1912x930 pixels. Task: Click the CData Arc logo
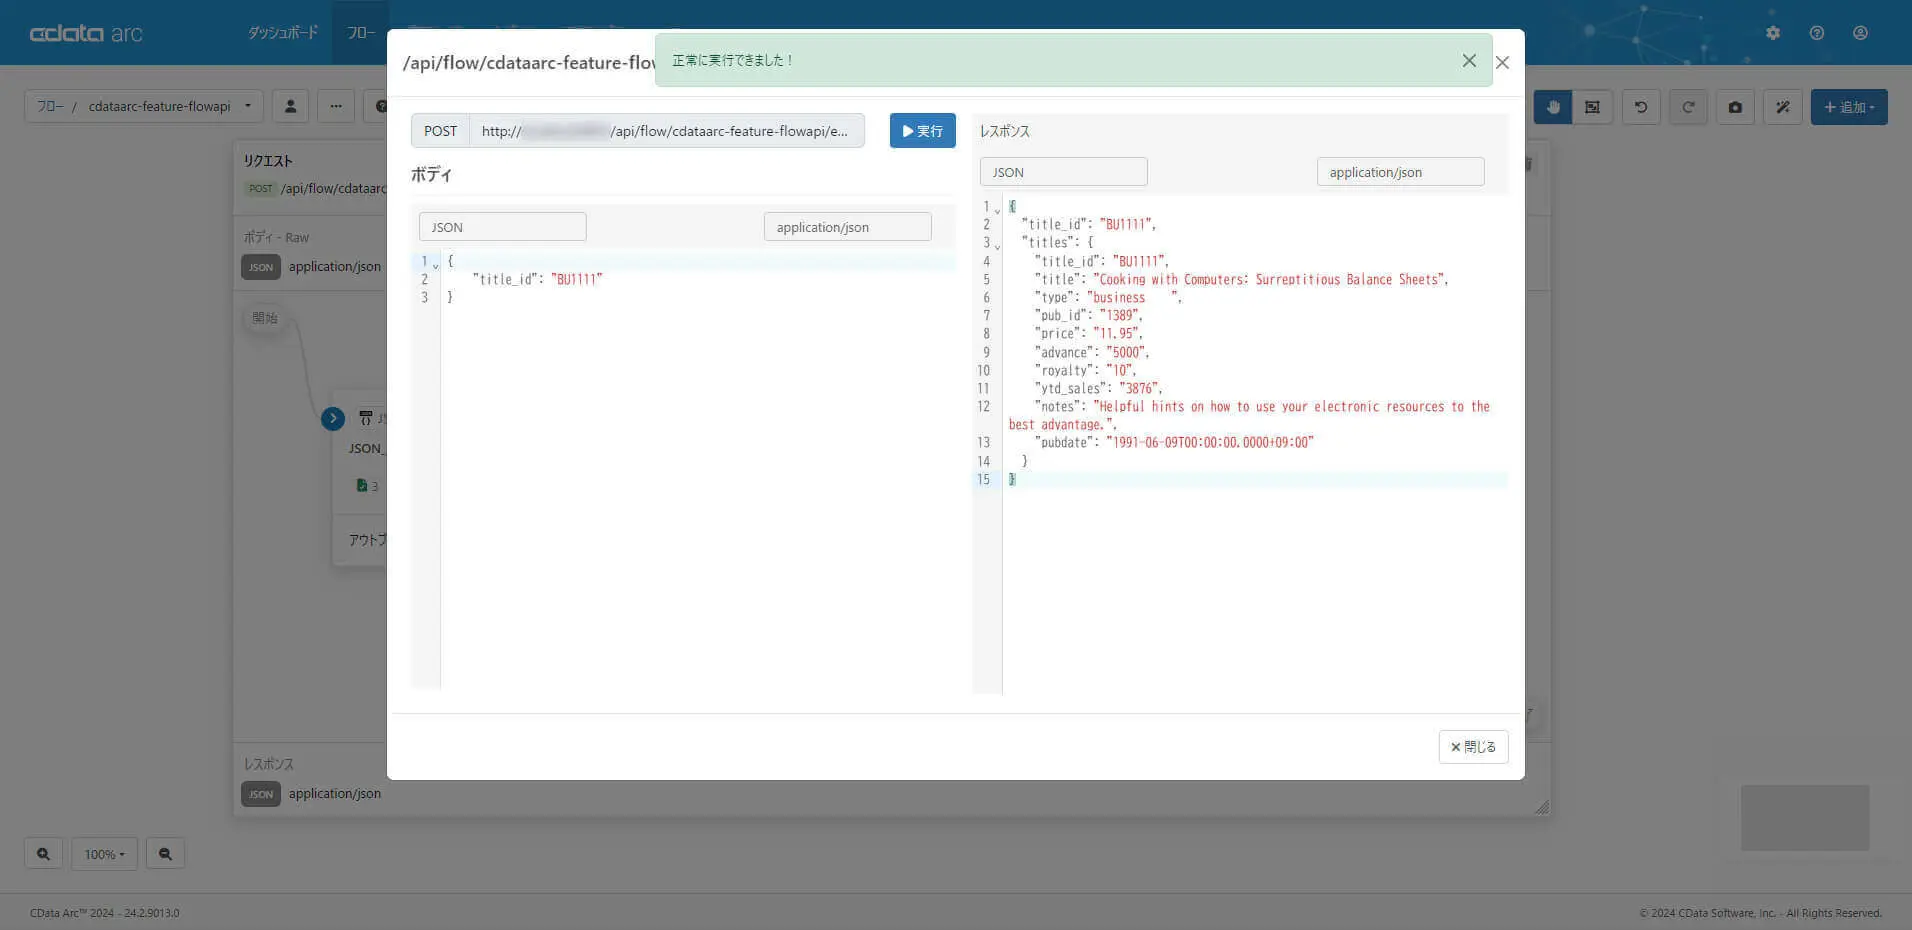pos(86,33)
